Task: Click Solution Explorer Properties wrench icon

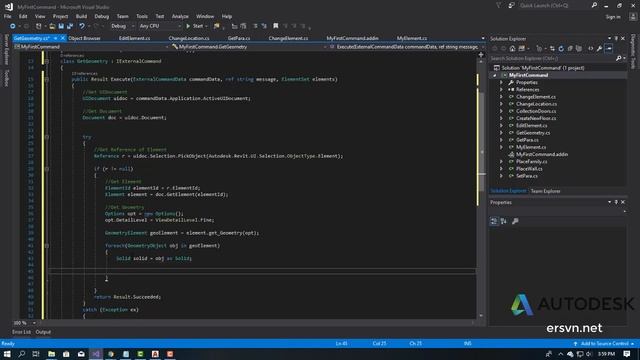Action: [599, 49]
